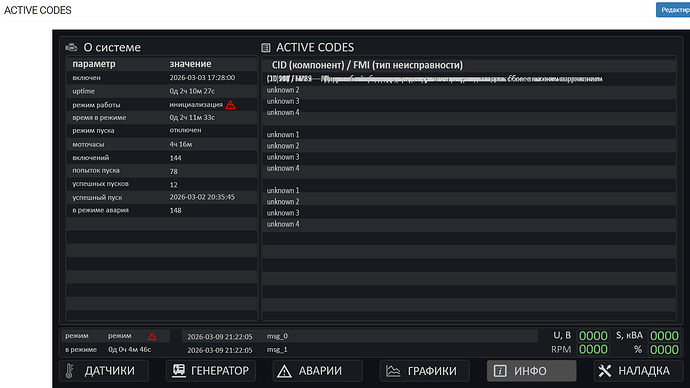Click the red warning triangle in status bar

tap(152, 336)
